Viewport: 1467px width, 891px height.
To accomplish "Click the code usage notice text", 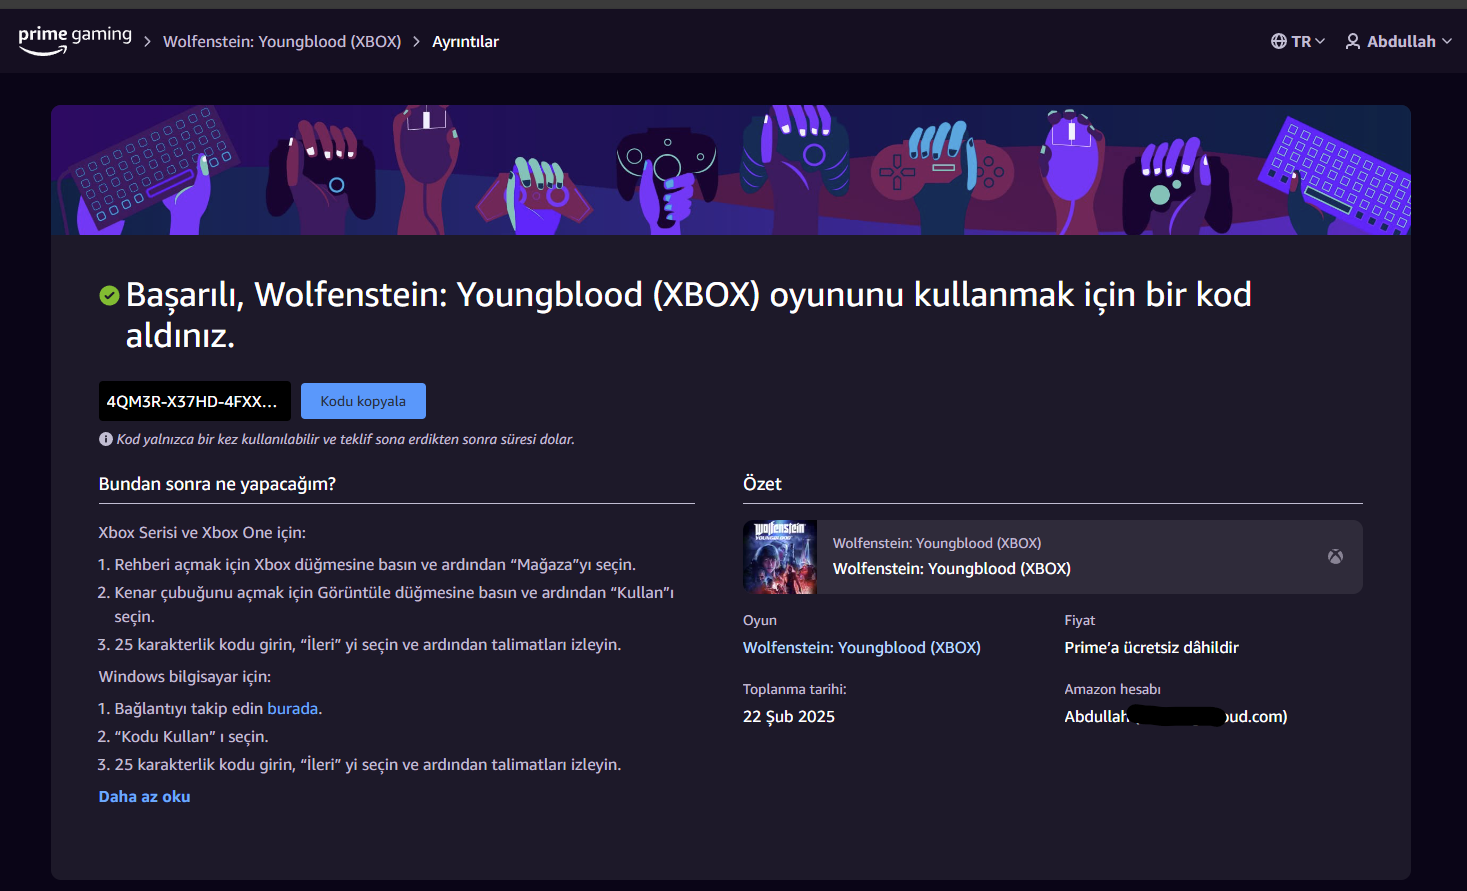I will point(345,439).
